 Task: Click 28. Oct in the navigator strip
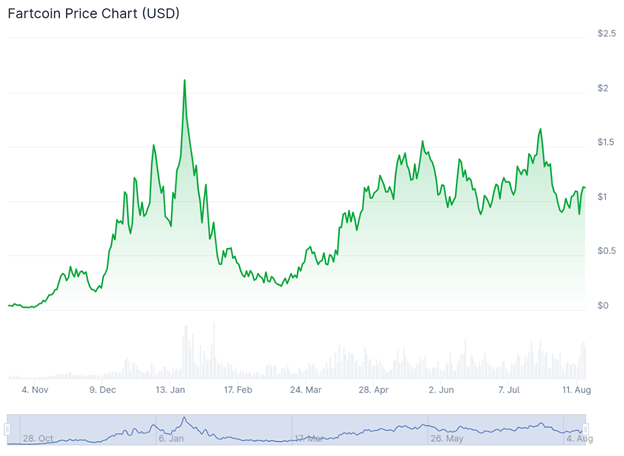coord(39,438)
